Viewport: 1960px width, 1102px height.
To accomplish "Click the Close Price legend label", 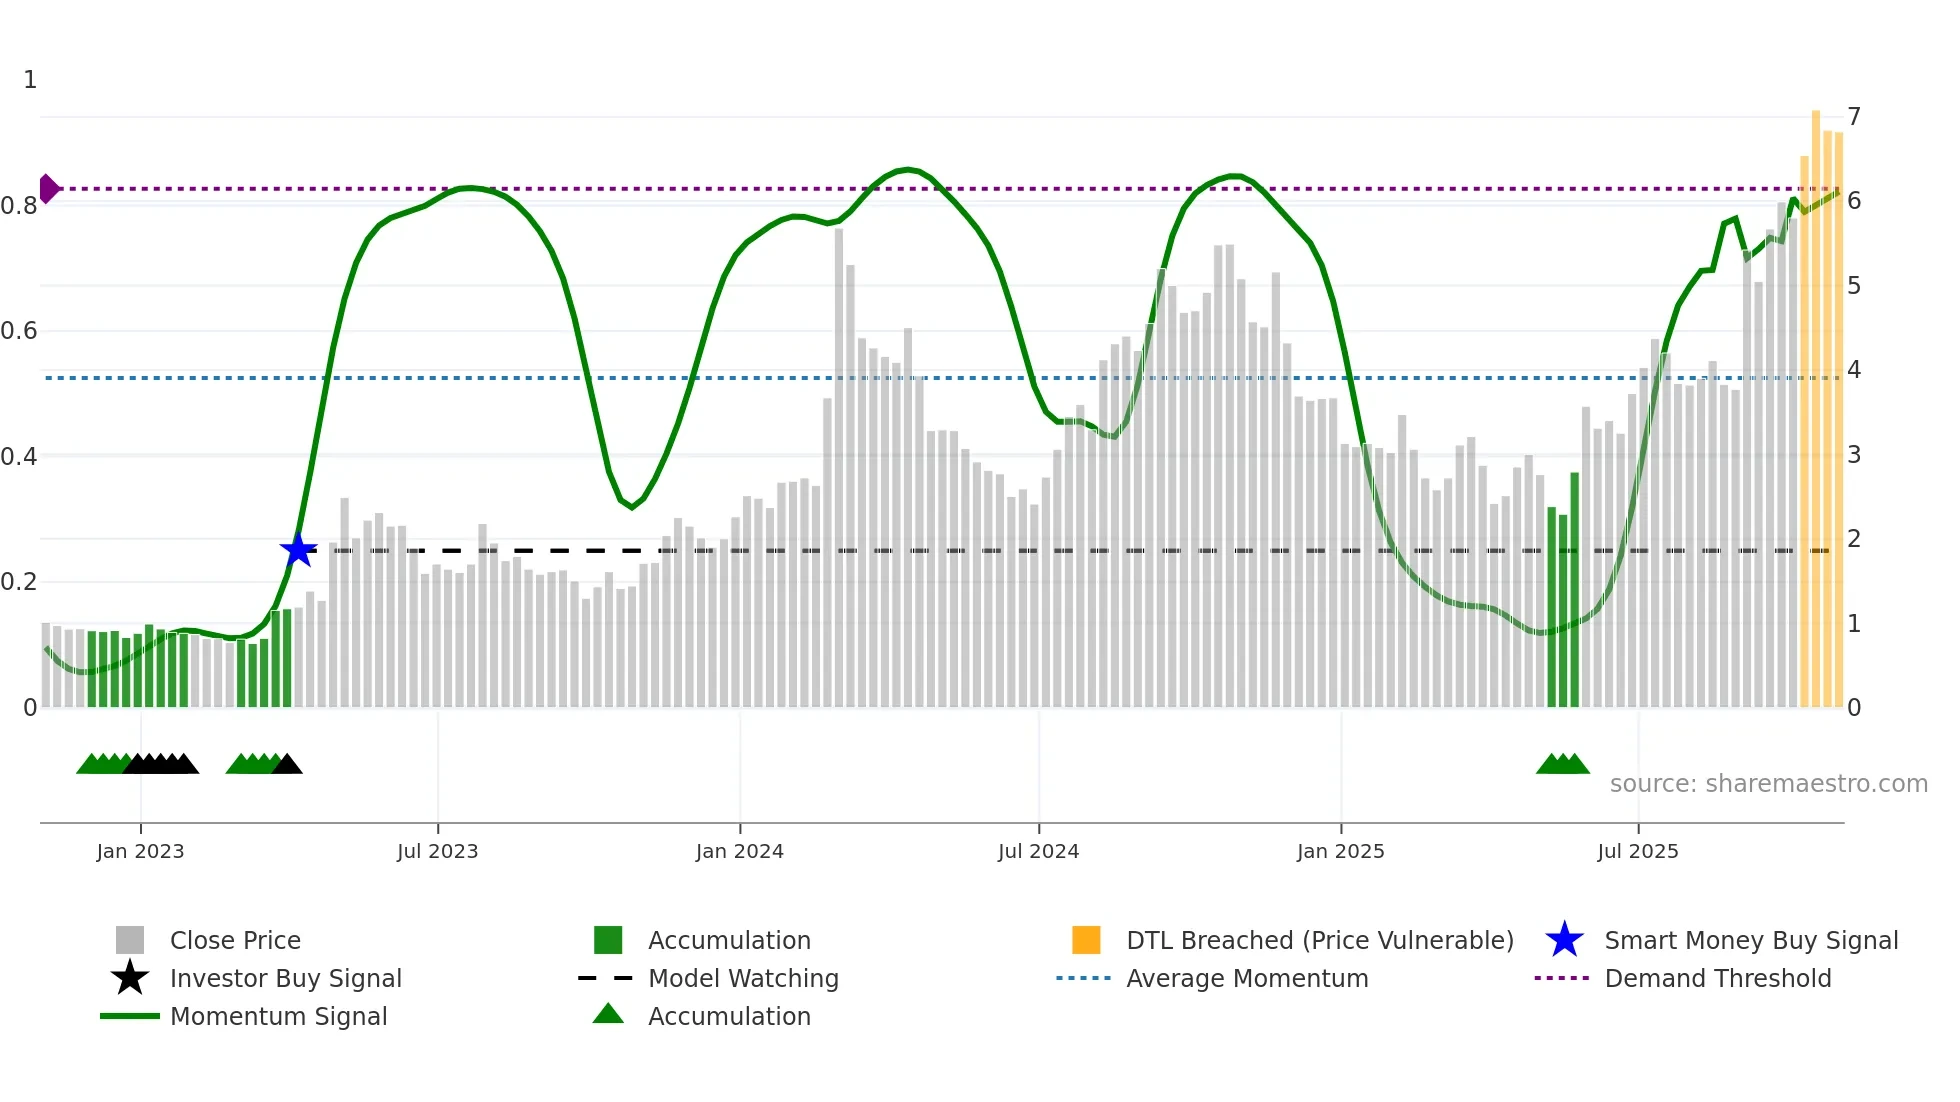I will pyautogui.click(x=235, y=940).
